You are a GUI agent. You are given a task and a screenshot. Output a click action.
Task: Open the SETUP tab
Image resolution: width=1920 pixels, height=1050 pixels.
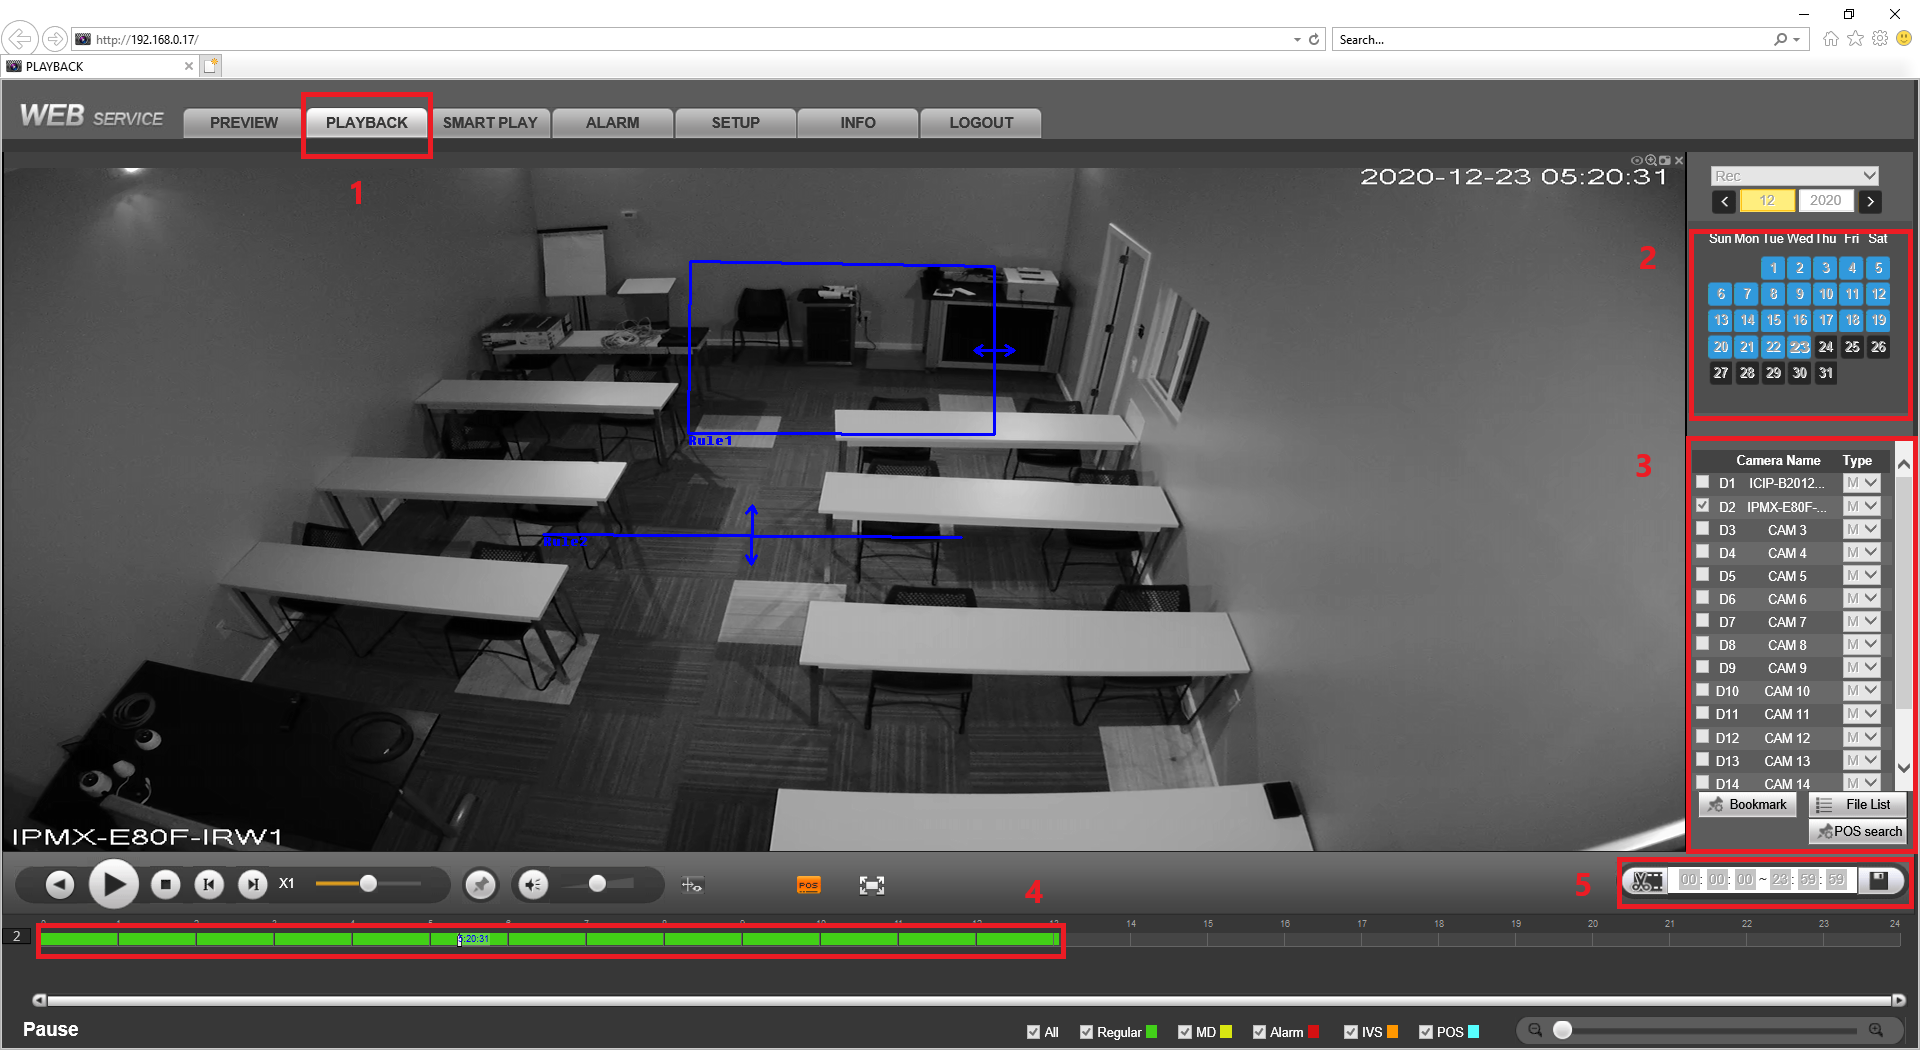[x=736, y=122]
